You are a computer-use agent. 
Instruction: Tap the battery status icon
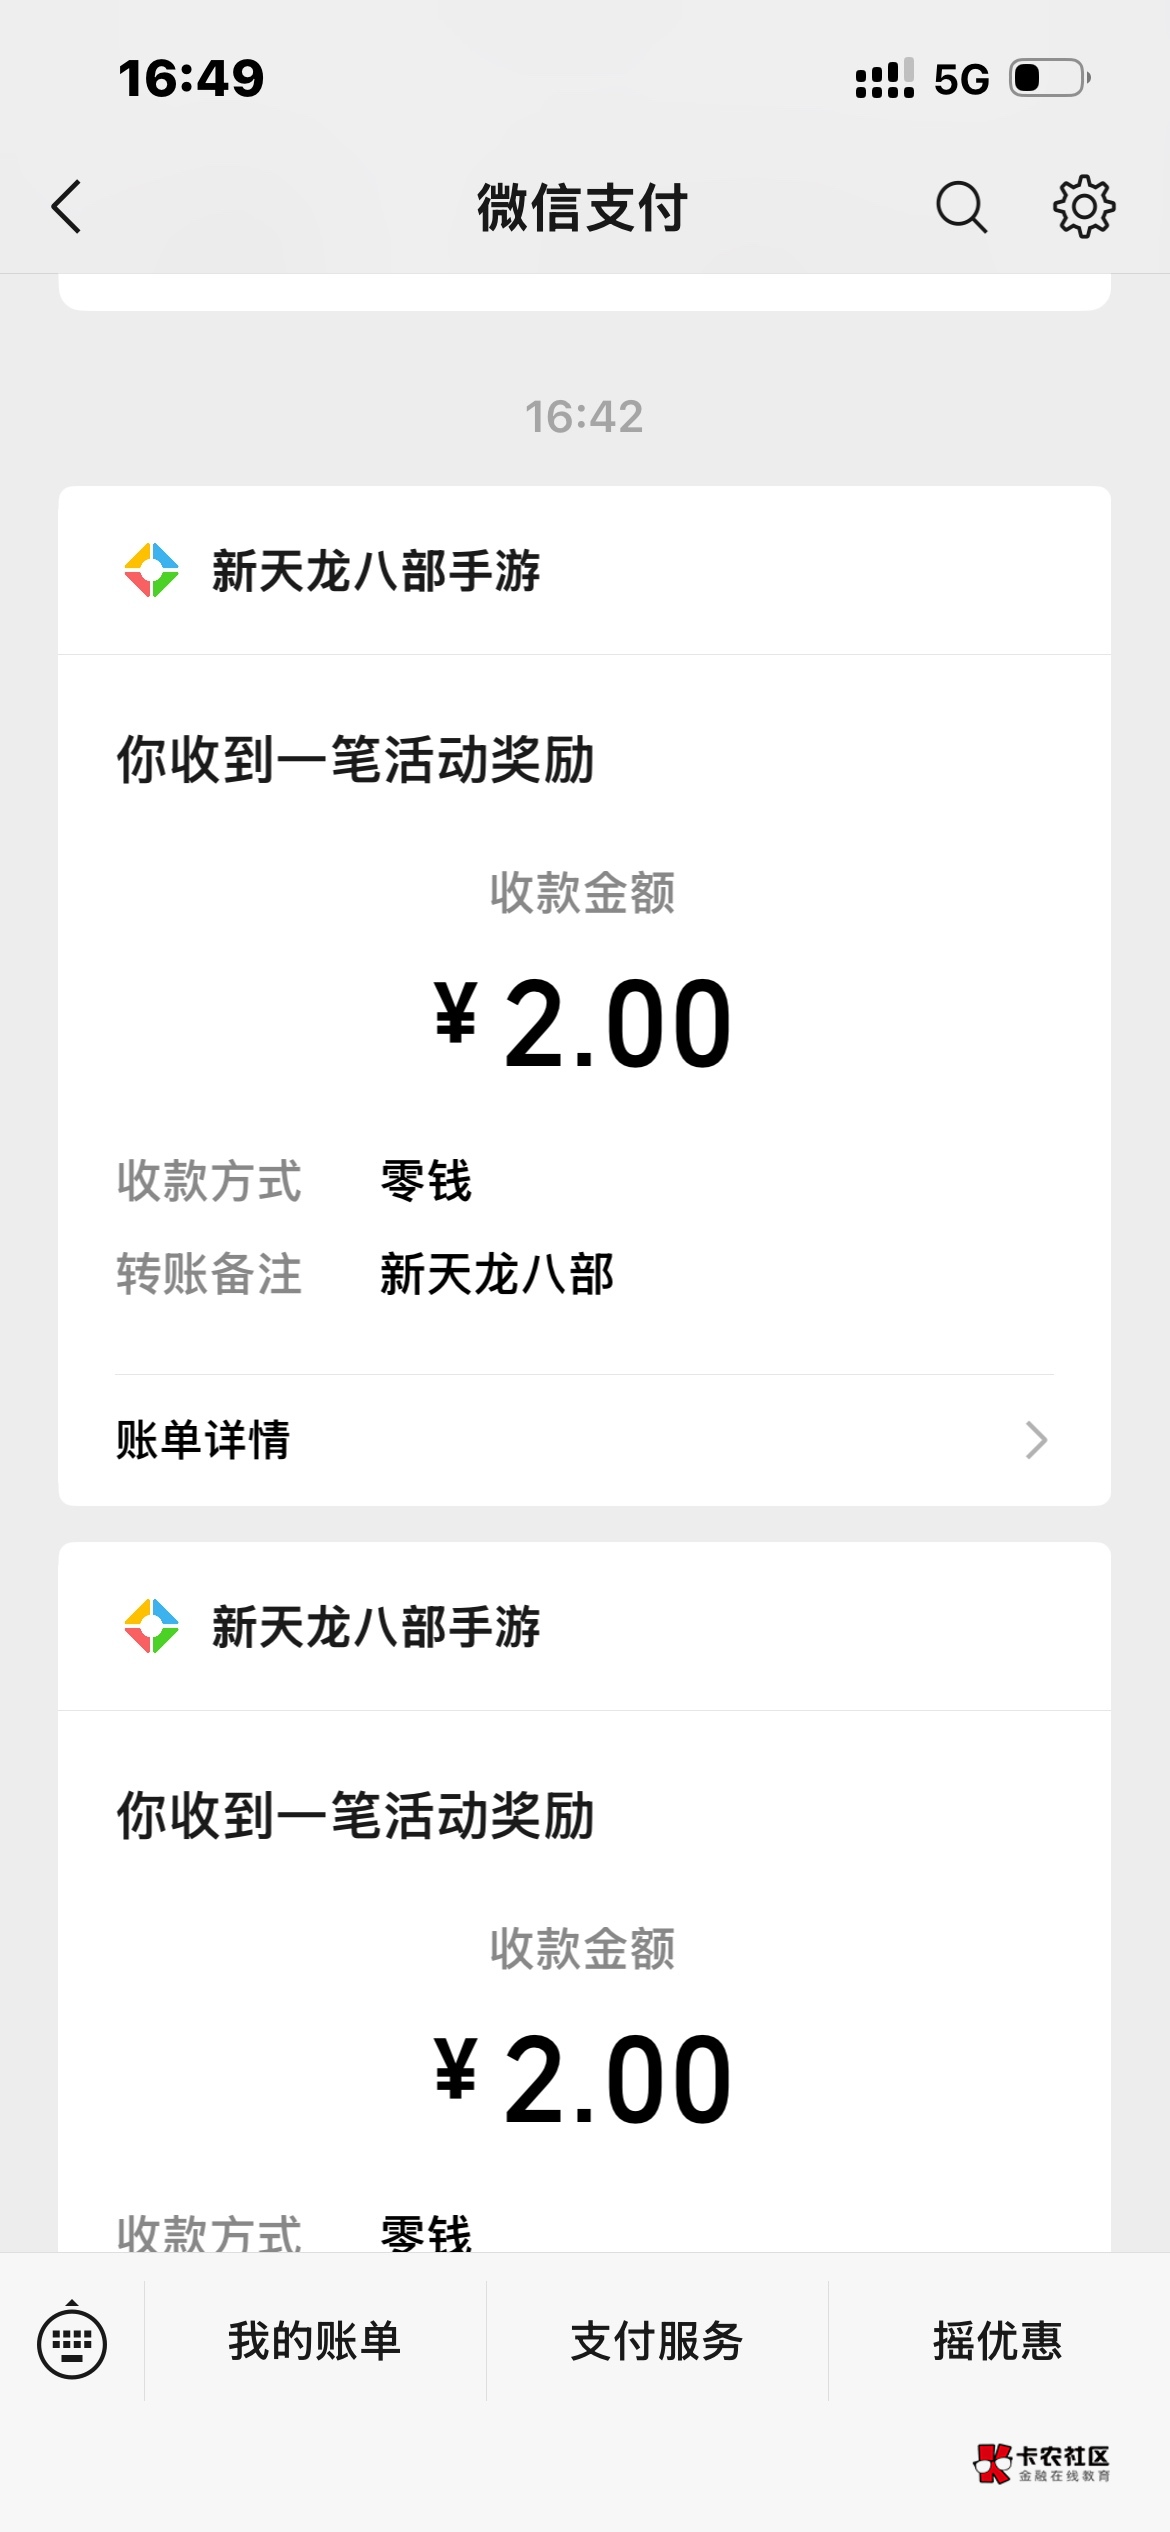pos(1050,78)
